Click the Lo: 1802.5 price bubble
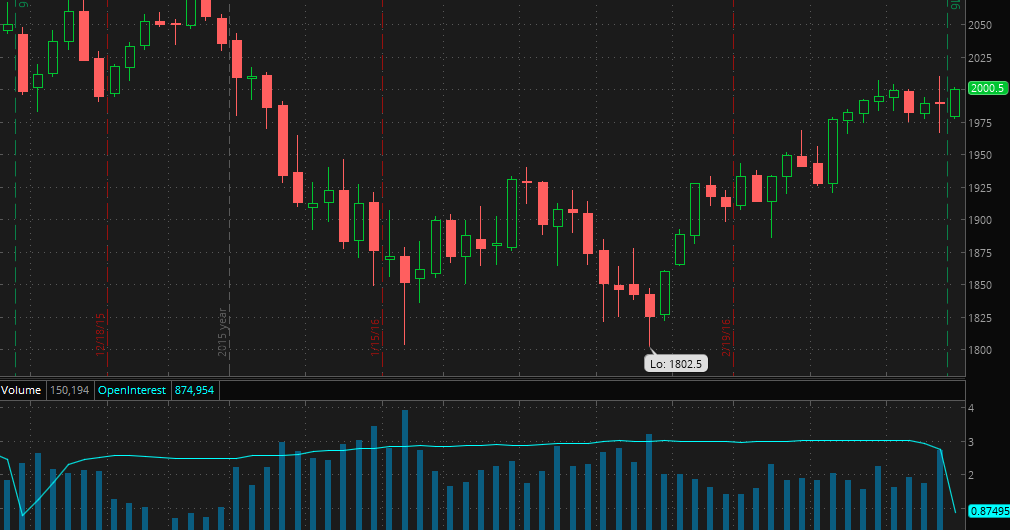 click(676, 364)
